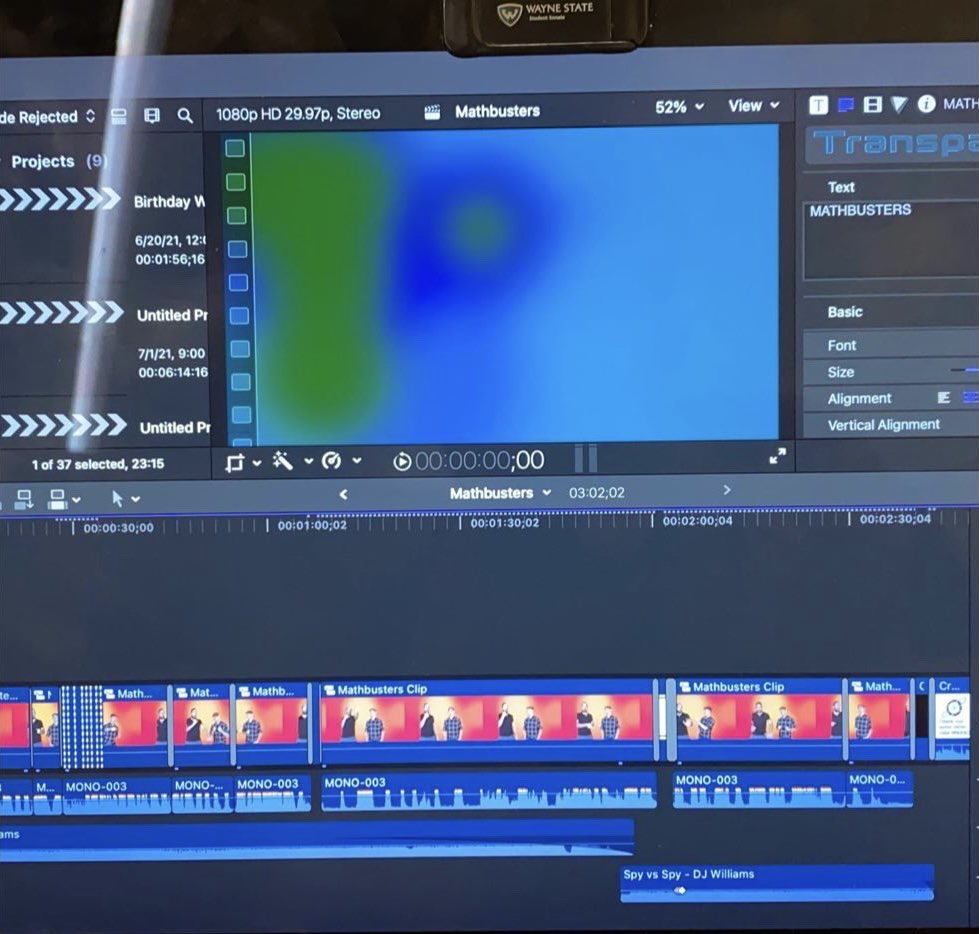Click the 00:01:30;02 ruler mark

click(504, 523)
